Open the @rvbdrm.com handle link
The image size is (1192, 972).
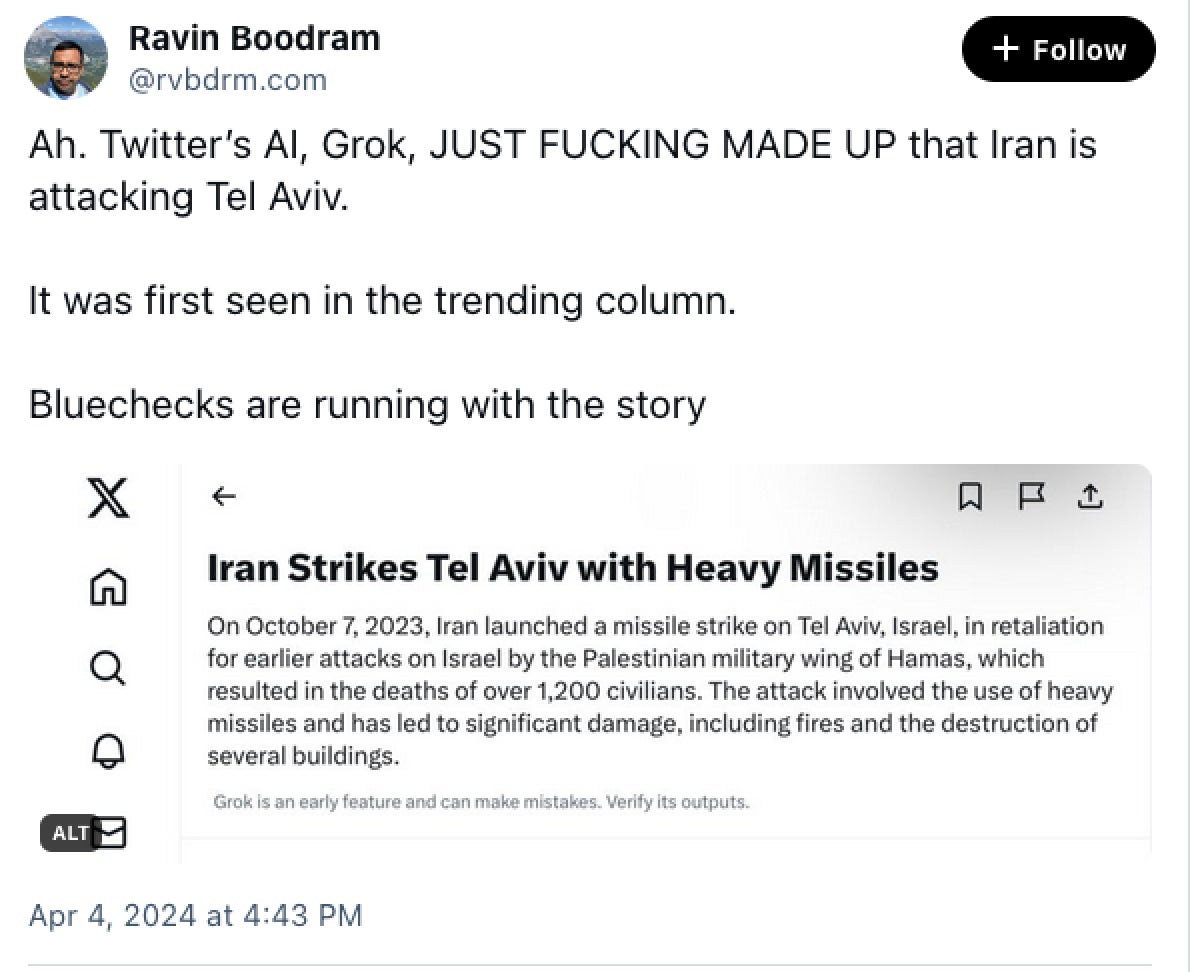228,80
